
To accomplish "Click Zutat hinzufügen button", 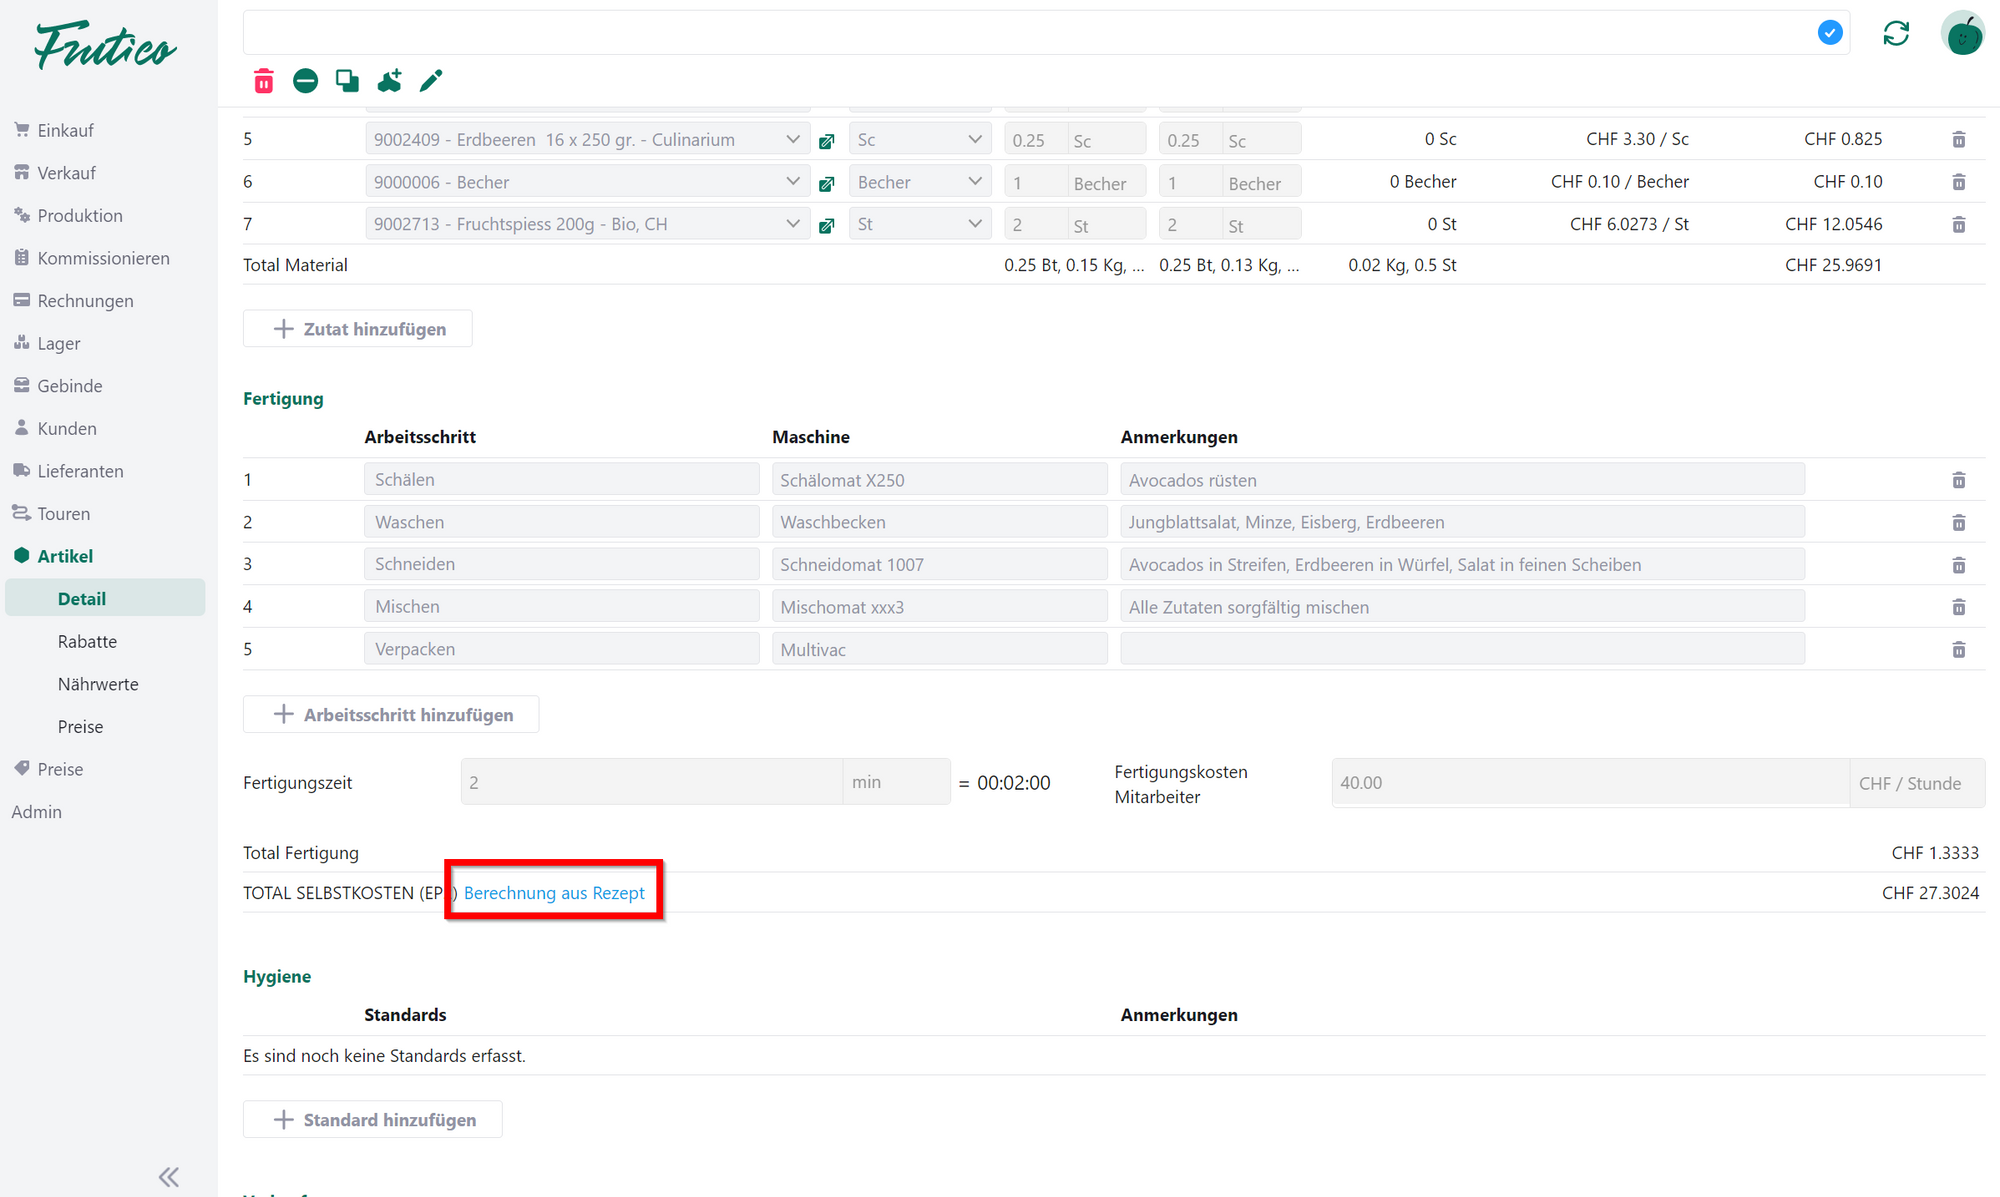I will coord(358,329).
